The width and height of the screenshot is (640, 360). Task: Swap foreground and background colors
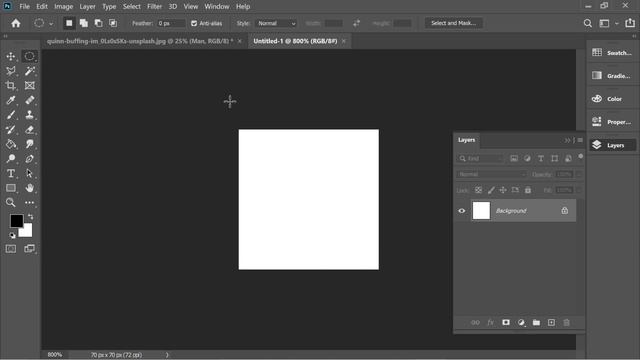coord(31,217)
